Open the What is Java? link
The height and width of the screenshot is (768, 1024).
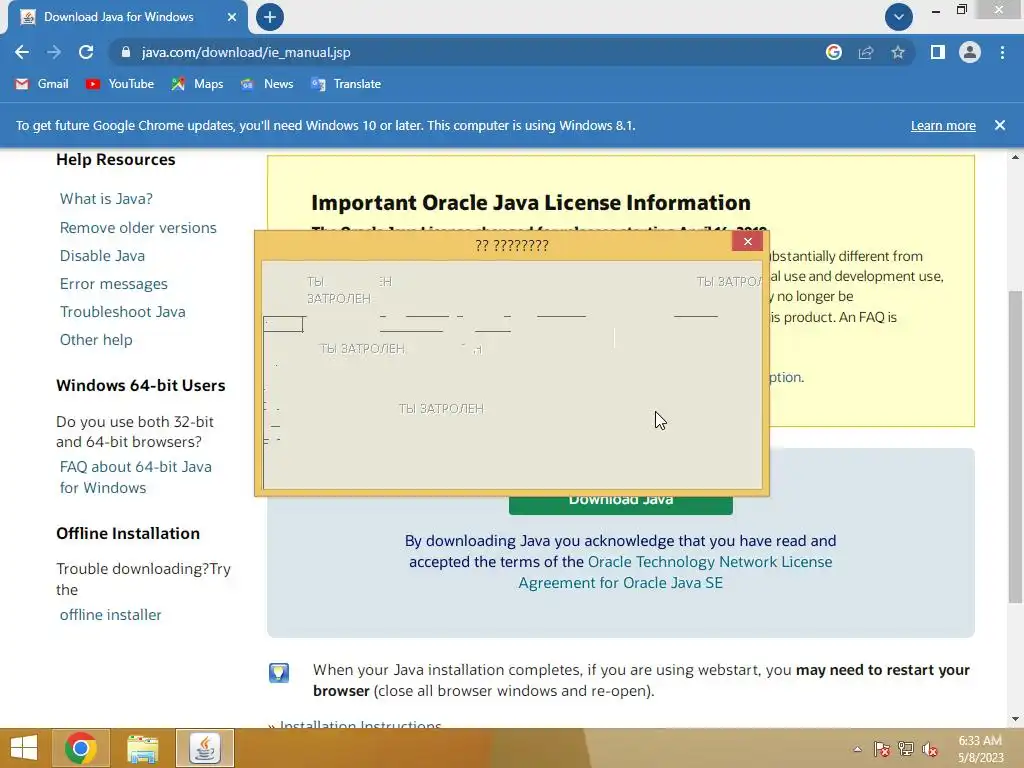[106, 199]
